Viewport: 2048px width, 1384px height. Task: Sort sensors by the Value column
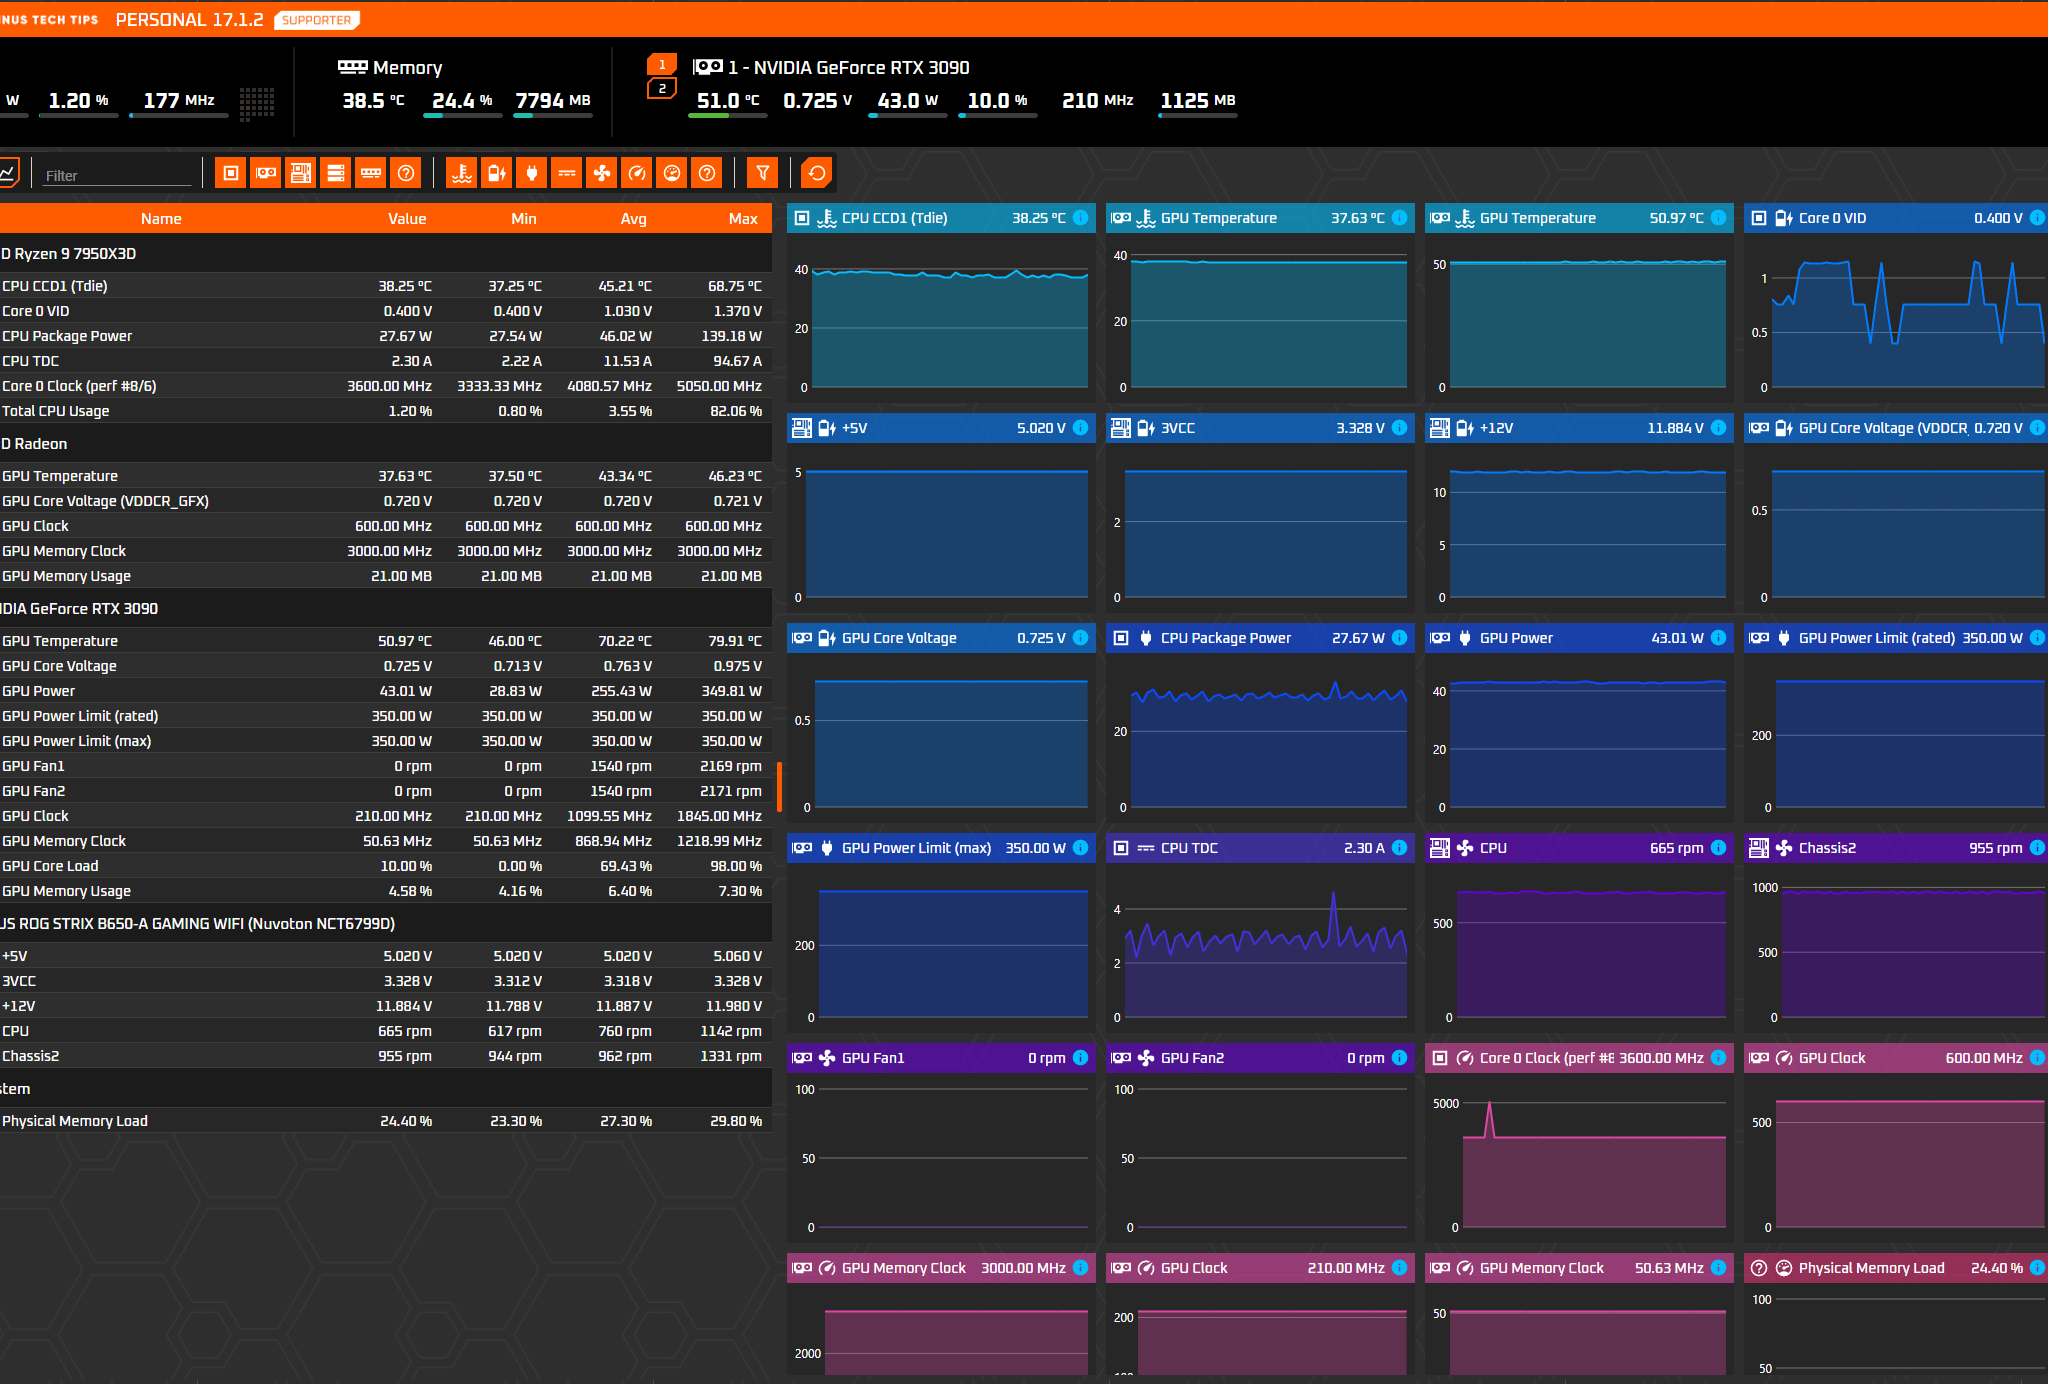coord(407,219)
